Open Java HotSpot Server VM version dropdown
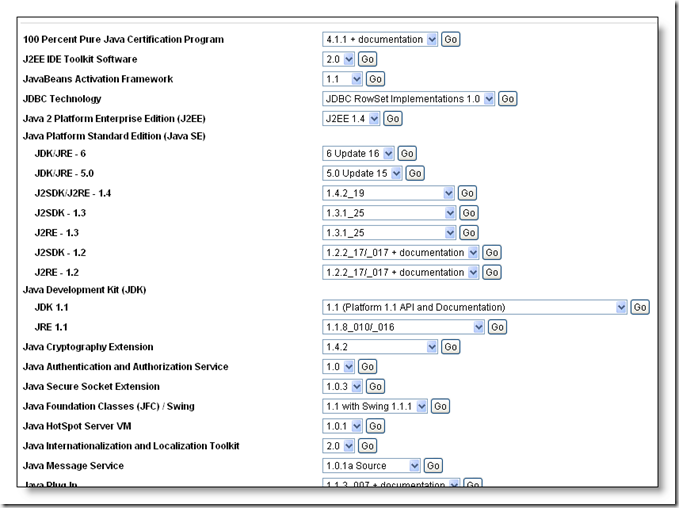Image resolution: width=679 pixels, height=508 pixels. (342, 426)
